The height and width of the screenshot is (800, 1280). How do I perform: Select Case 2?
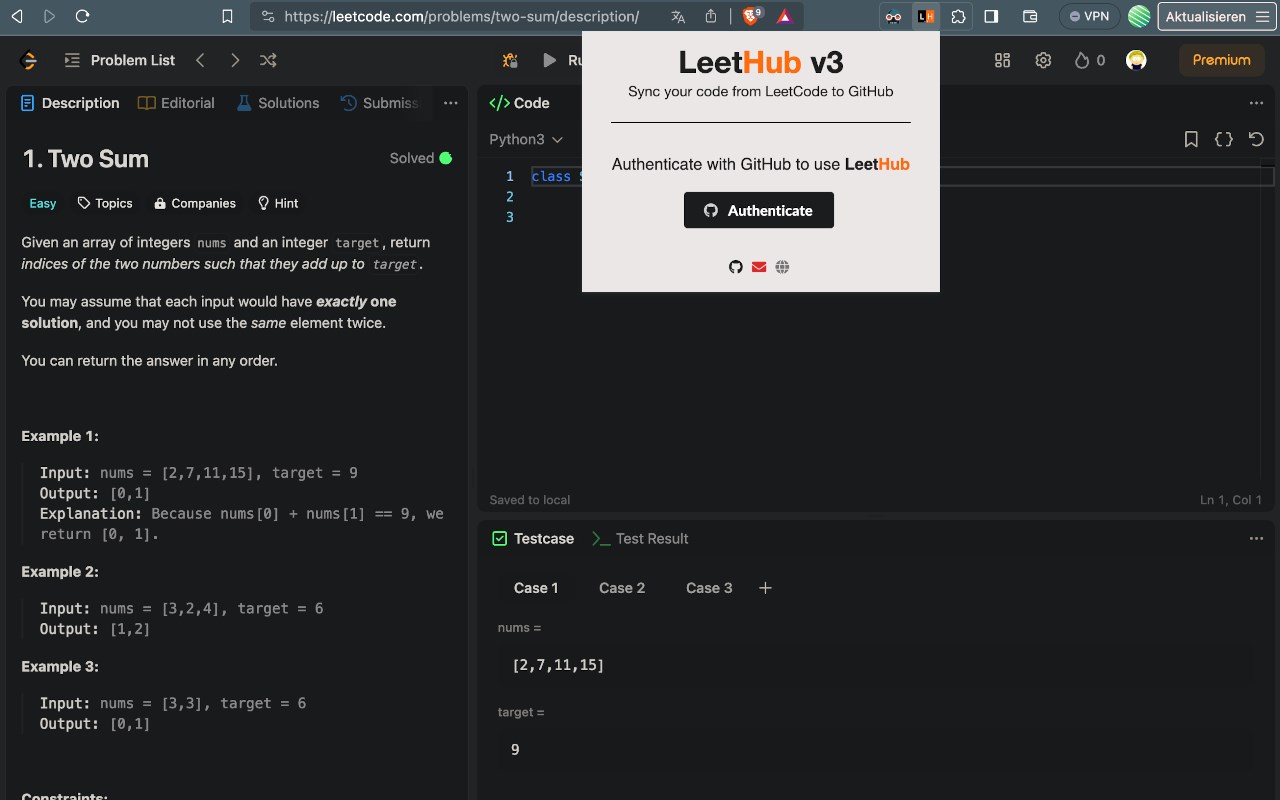coord(622,588)
